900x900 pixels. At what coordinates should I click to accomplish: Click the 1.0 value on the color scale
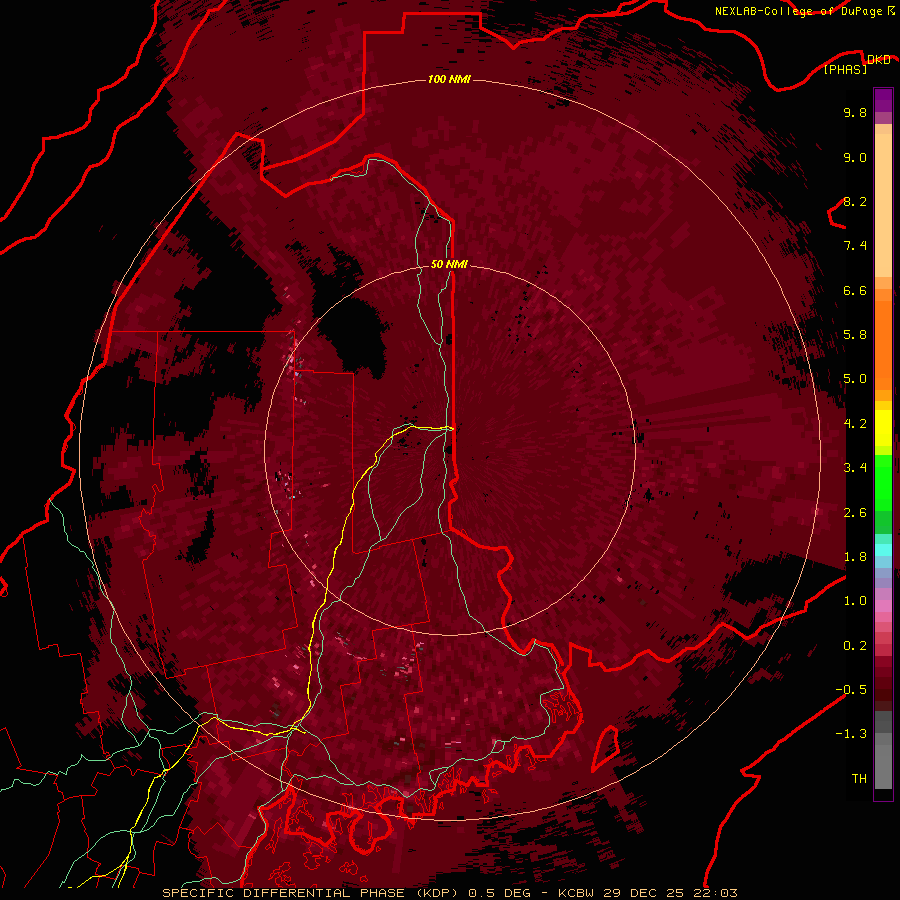point(855,601)
